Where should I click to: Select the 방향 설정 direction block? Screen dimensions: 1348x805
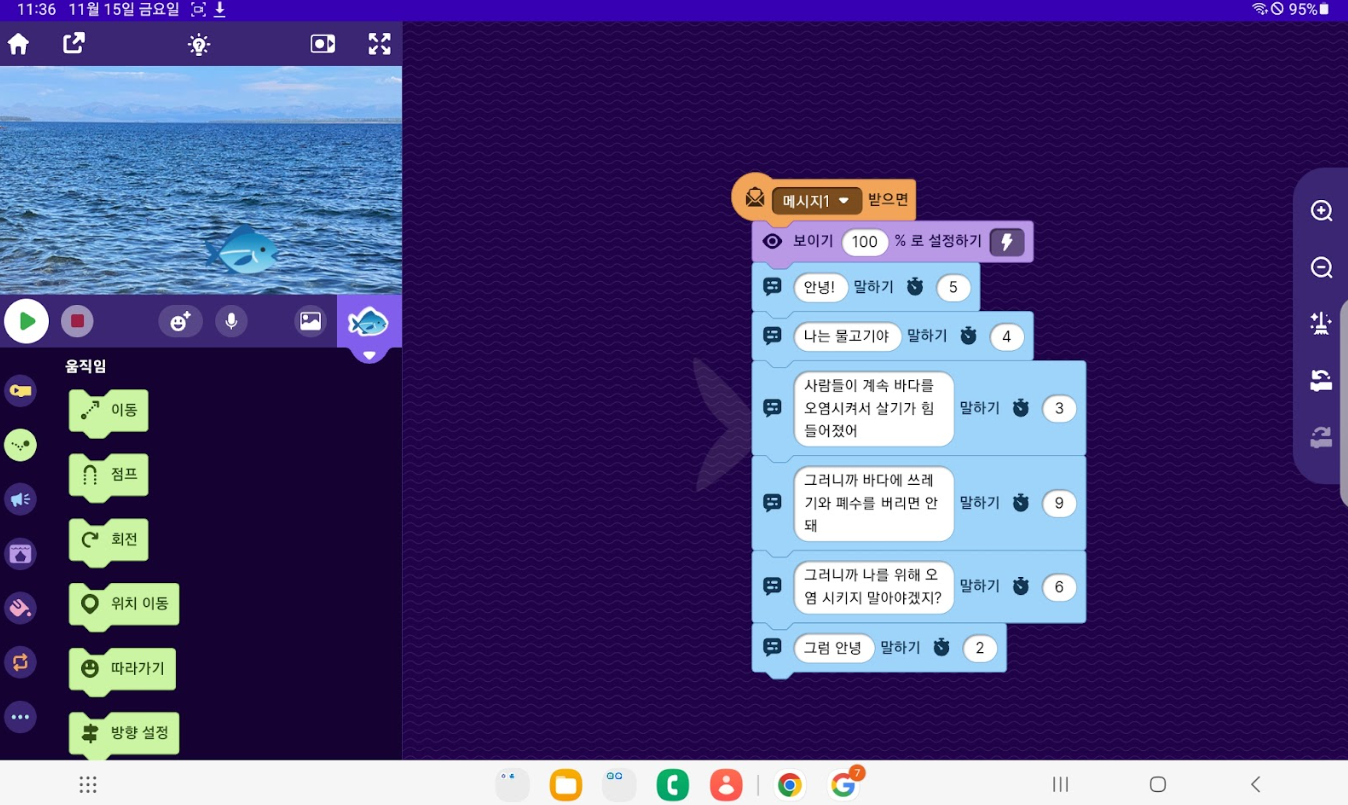point(124,735)
